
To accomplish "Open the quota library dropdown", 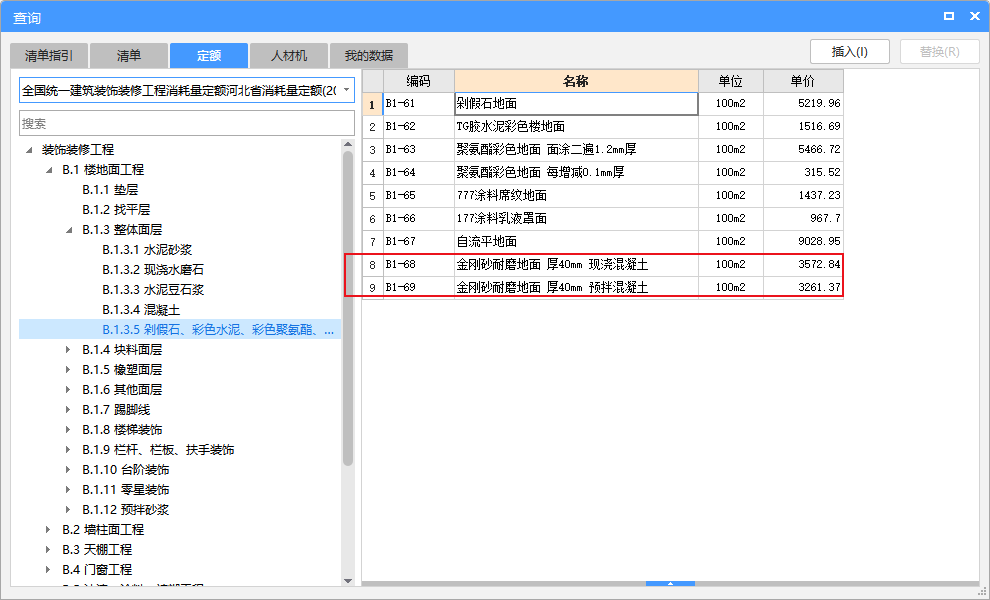I will pos(346,90).
